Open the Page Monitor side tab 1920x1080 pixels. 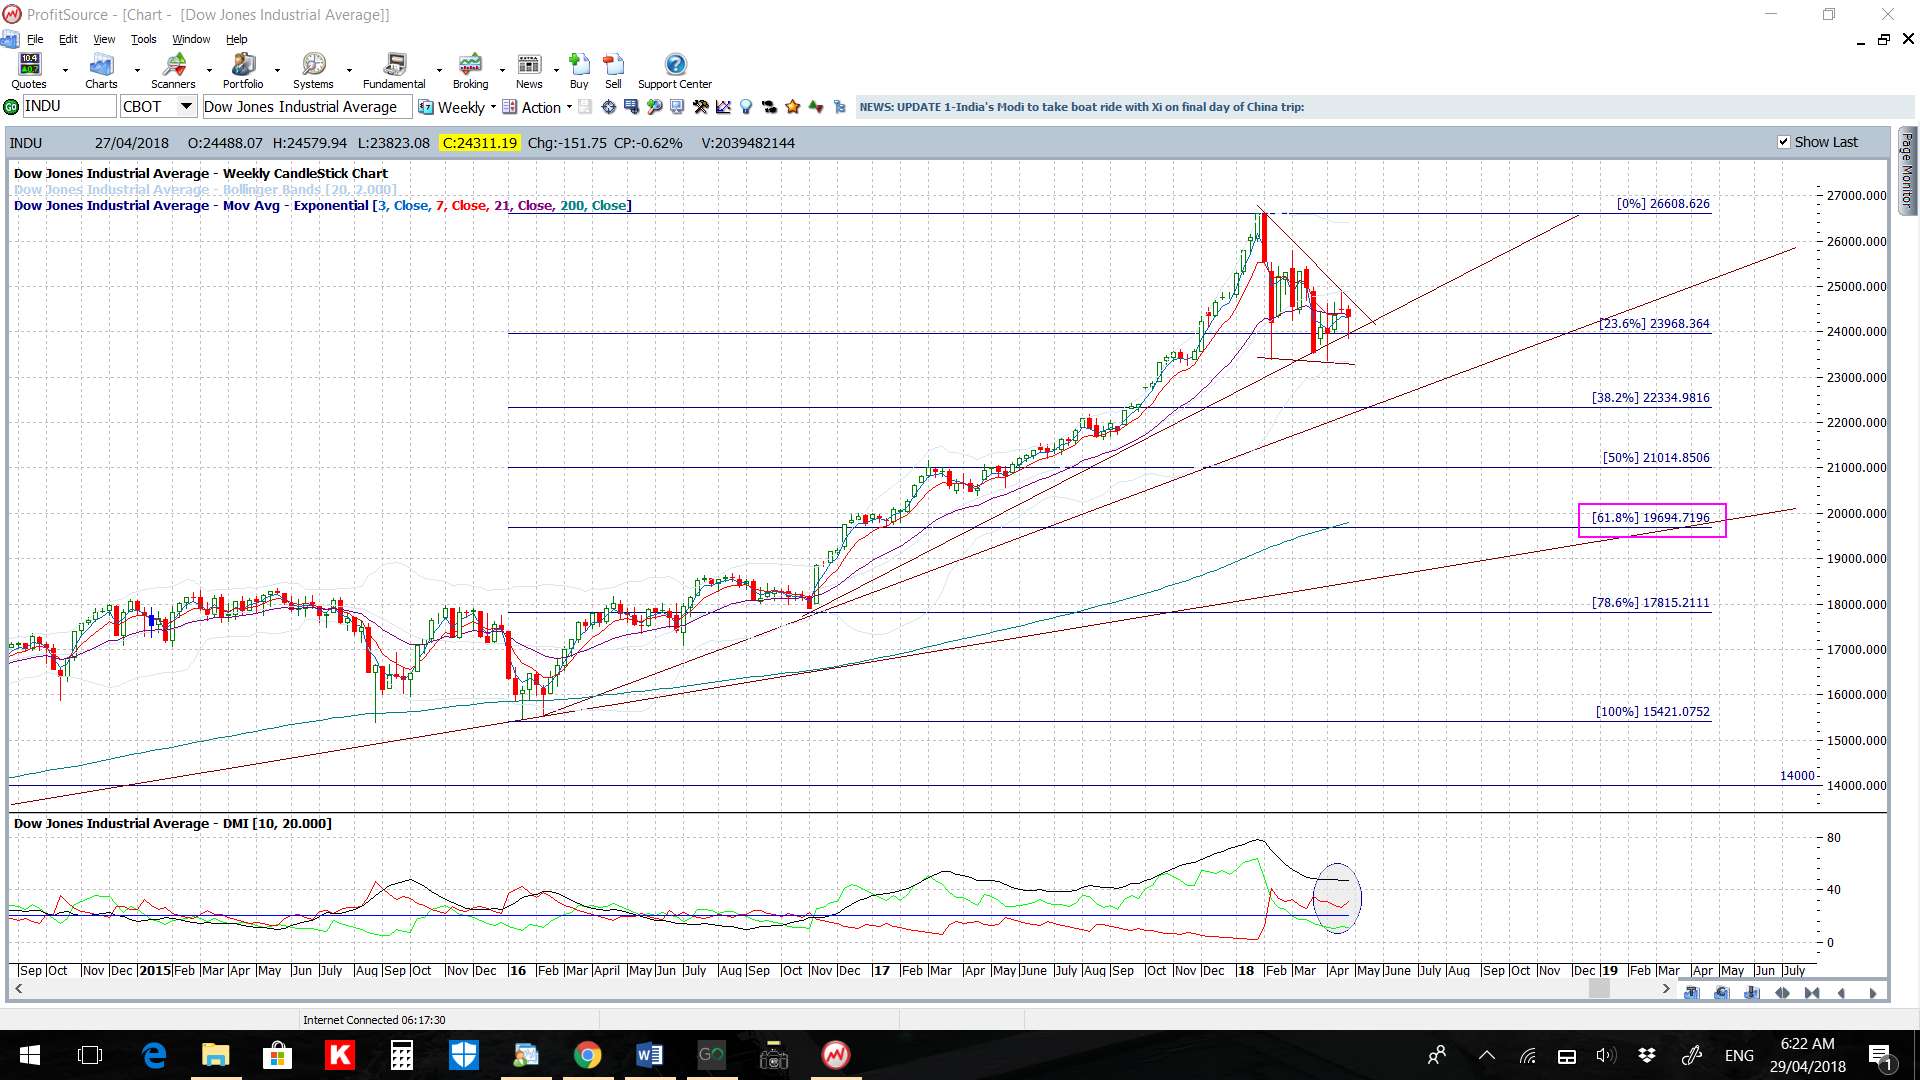1907,169
